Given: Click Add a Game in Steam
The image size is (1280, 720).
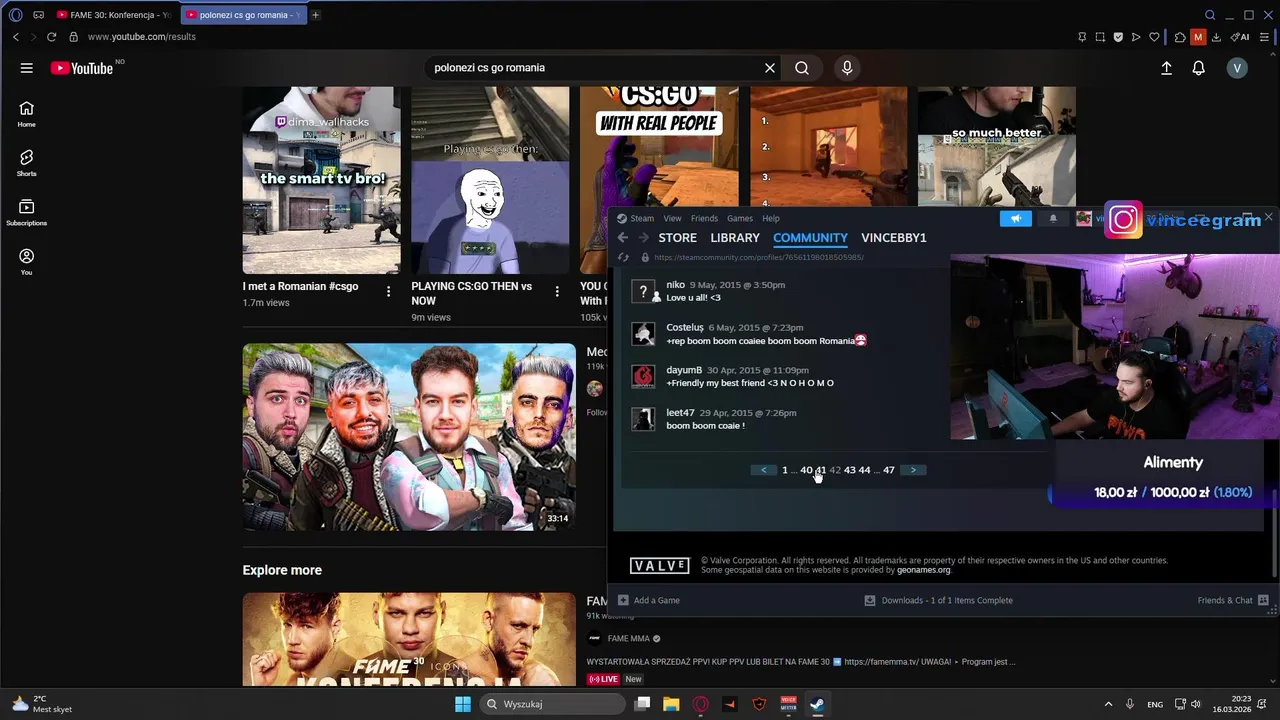Looking at the screenshot, I should [x=649, y=600].
